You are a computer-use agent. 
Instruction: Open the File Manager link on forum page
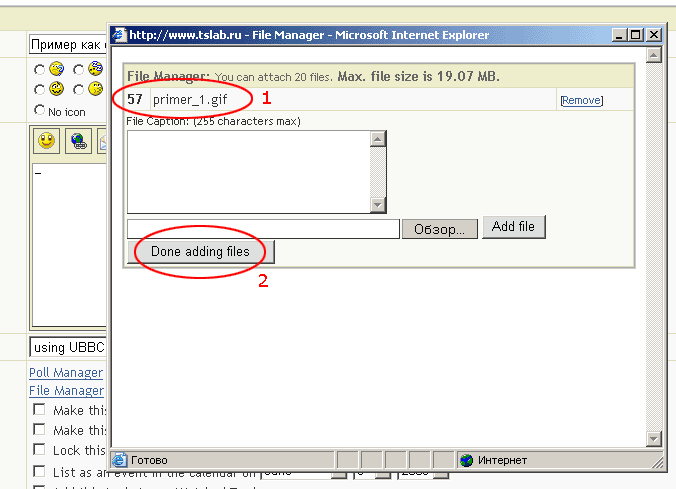tap(66, 391)
